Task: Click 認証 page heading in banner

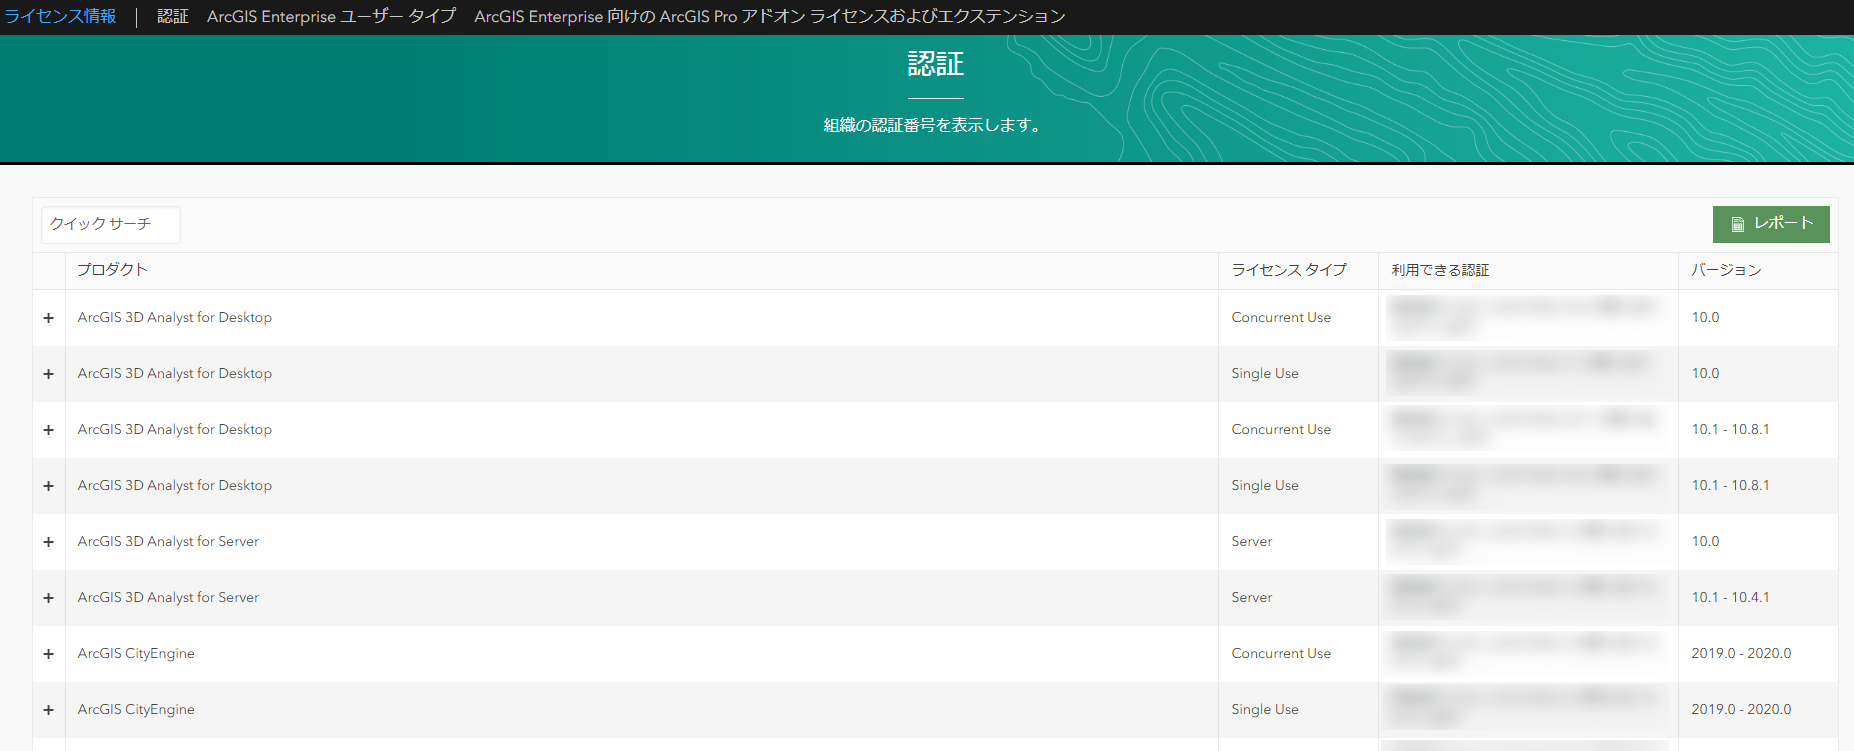Action: pyautogui.click(x=936, y=64)
